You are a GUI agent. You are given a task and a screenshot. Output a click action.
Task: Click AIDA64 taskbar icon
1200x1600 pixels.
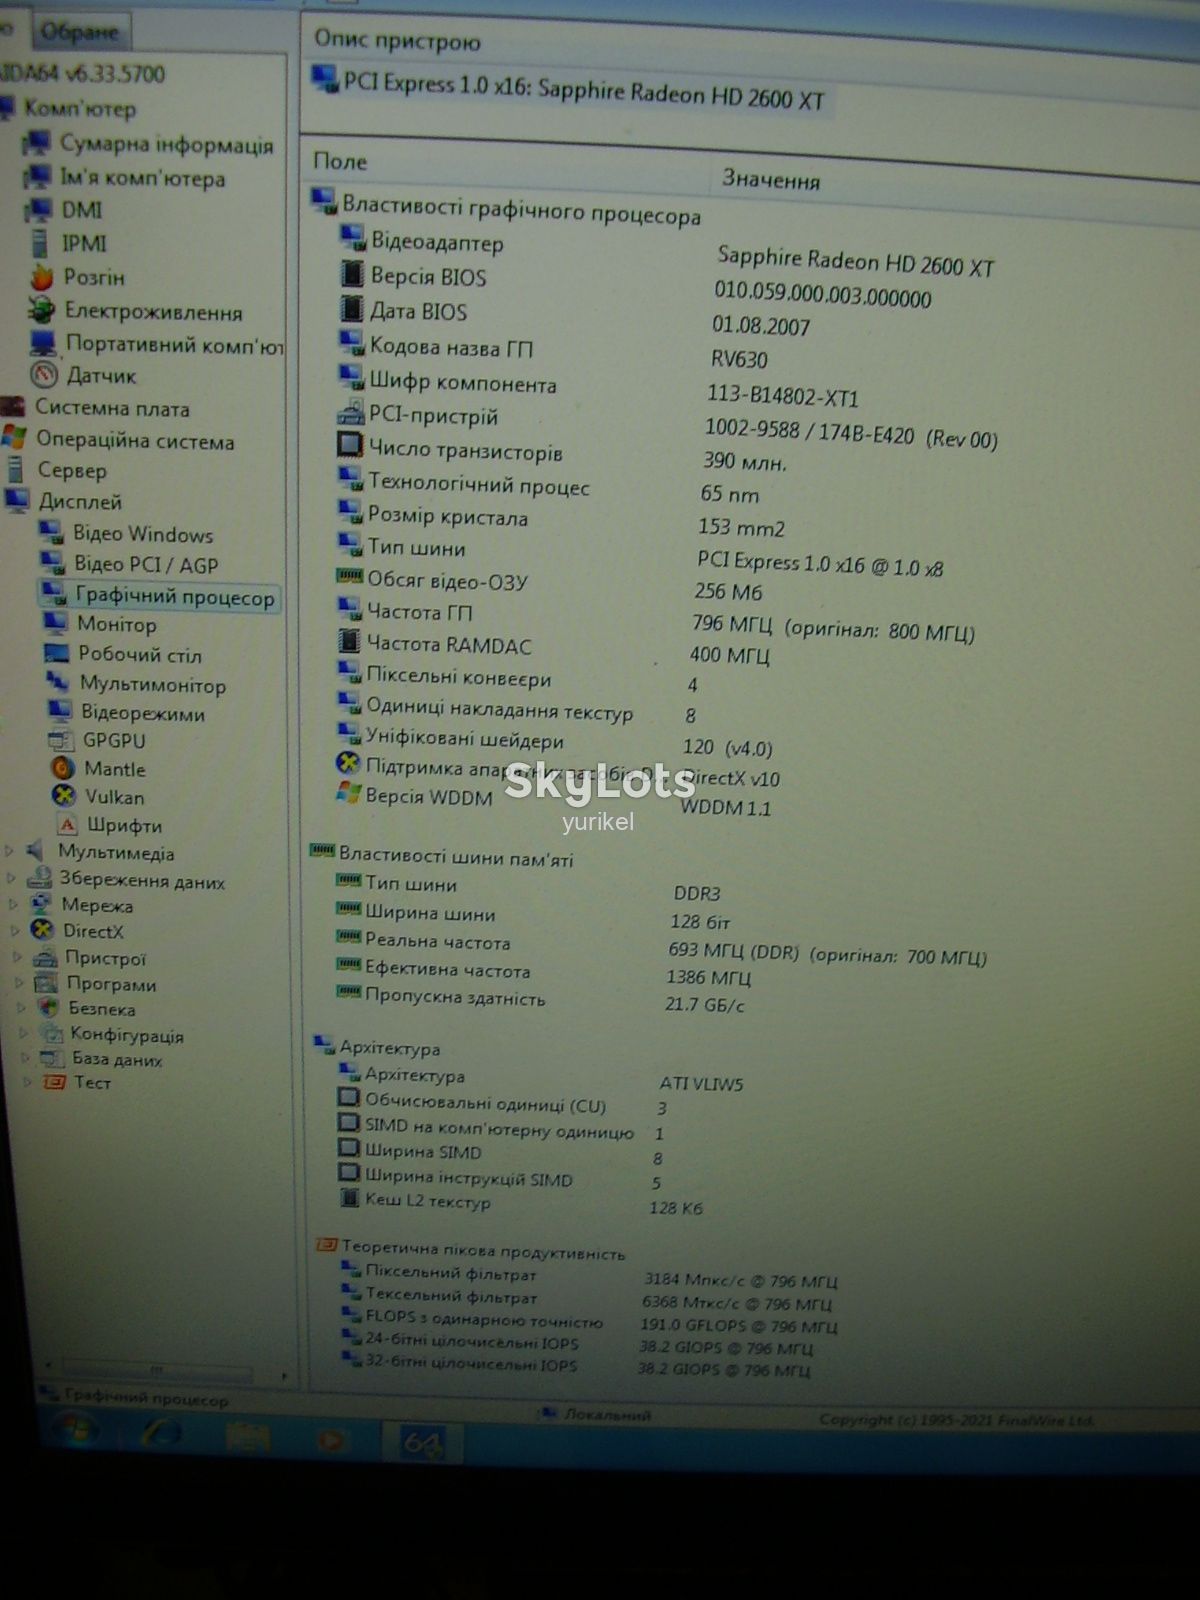(421, 1444)
